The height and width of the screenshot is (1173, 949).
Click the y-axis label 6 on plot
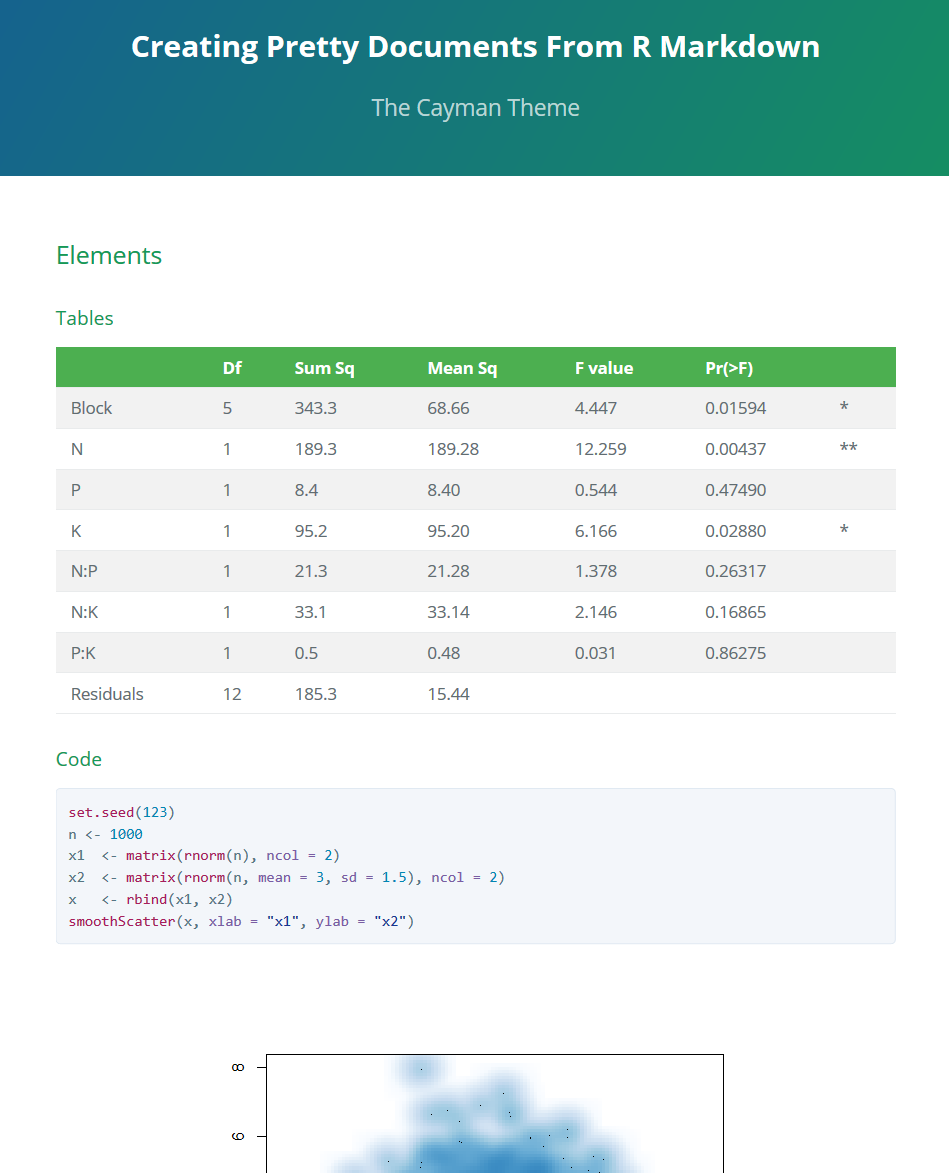238,1136
